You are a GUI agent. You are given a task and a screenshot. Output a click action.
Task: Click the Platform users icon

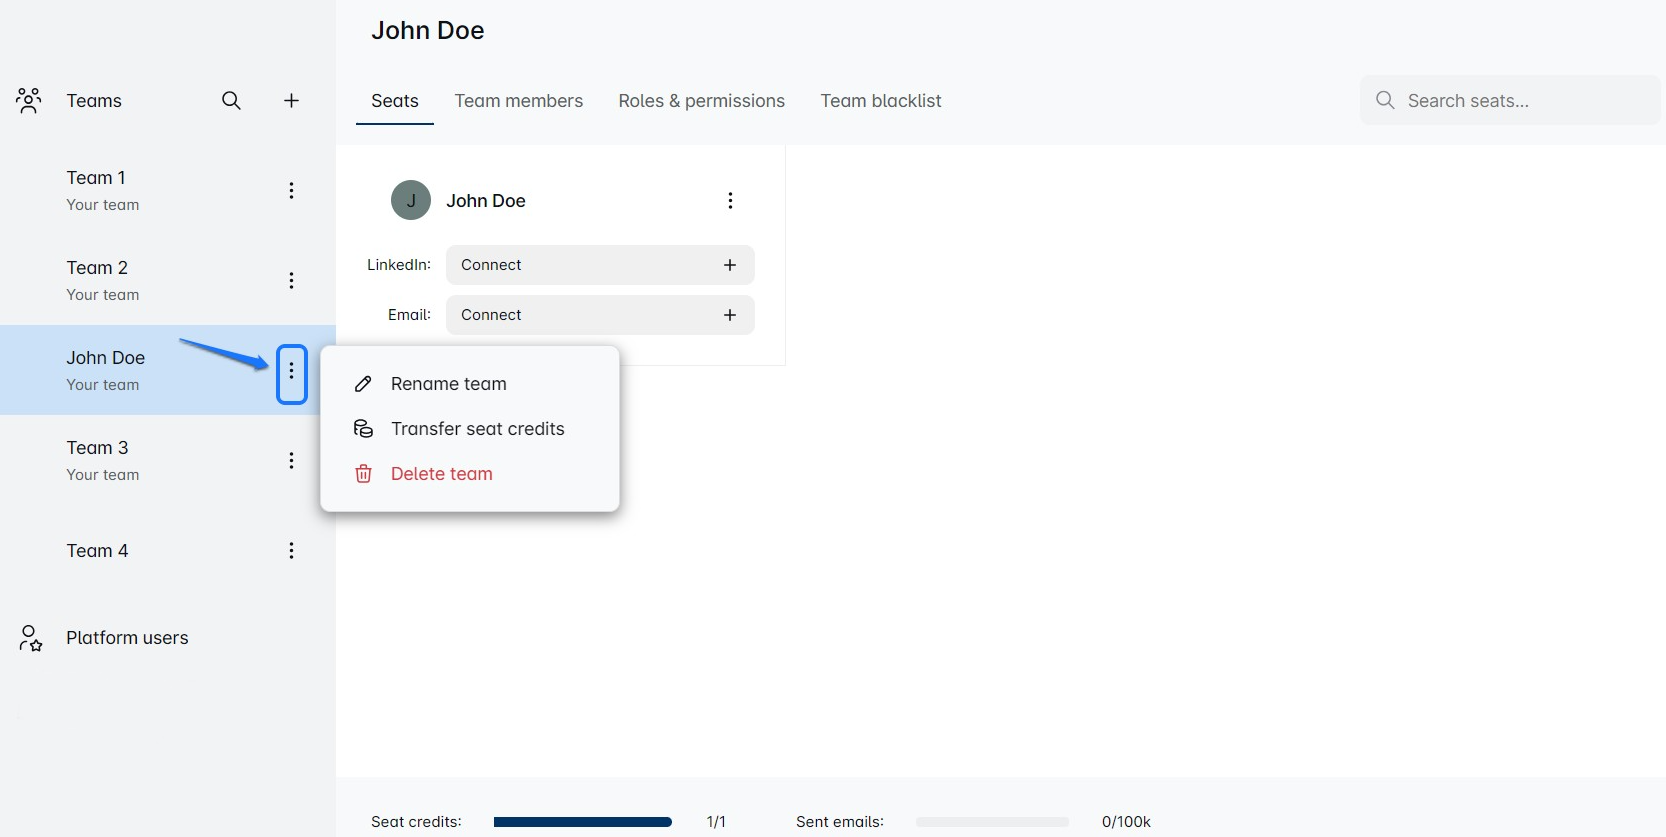coord(31,638)
